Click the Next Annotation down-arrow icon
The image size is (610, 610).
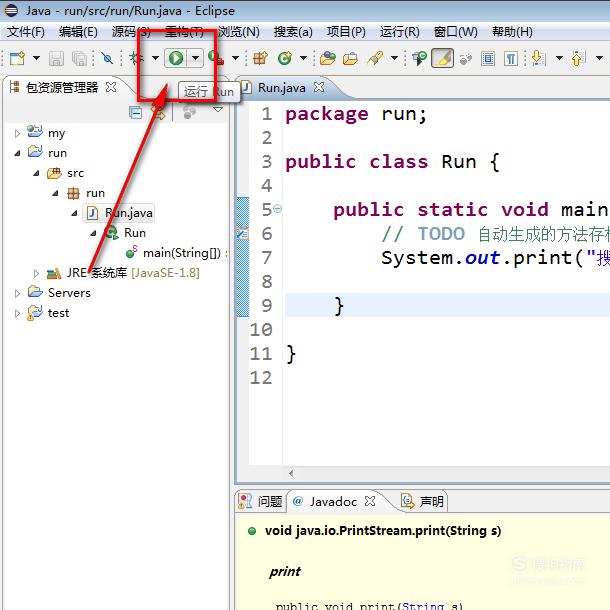[x=539, y=58]
